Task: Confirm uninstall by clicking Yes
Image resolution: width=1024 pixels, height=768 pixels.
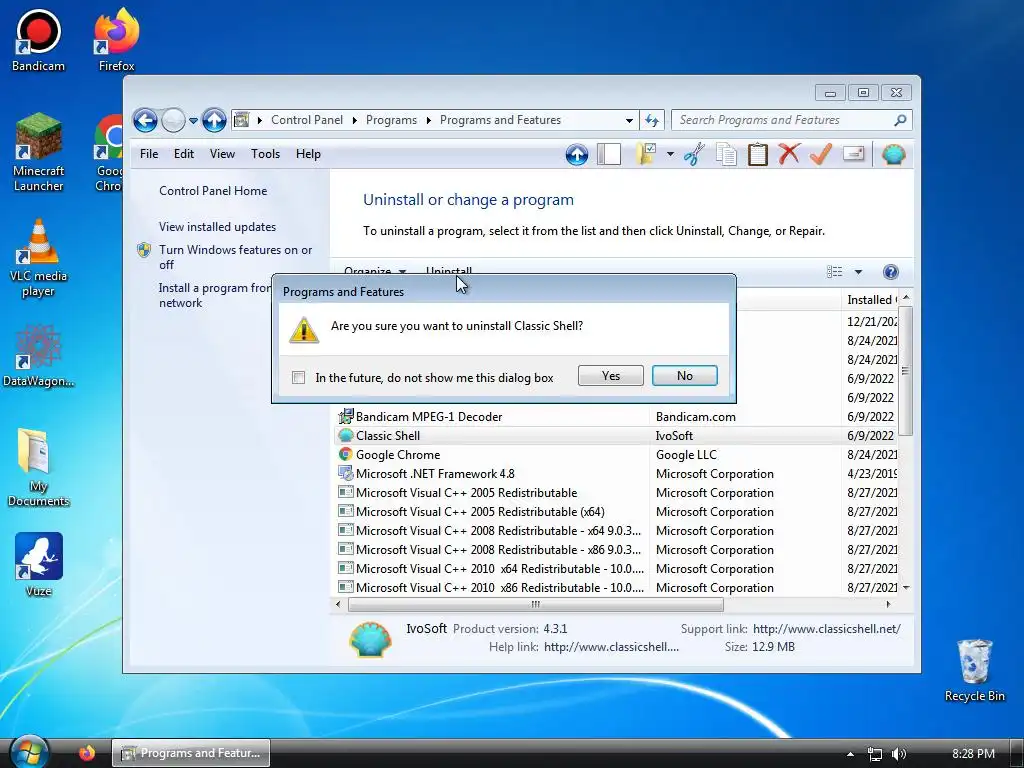Action: point(611,376)
